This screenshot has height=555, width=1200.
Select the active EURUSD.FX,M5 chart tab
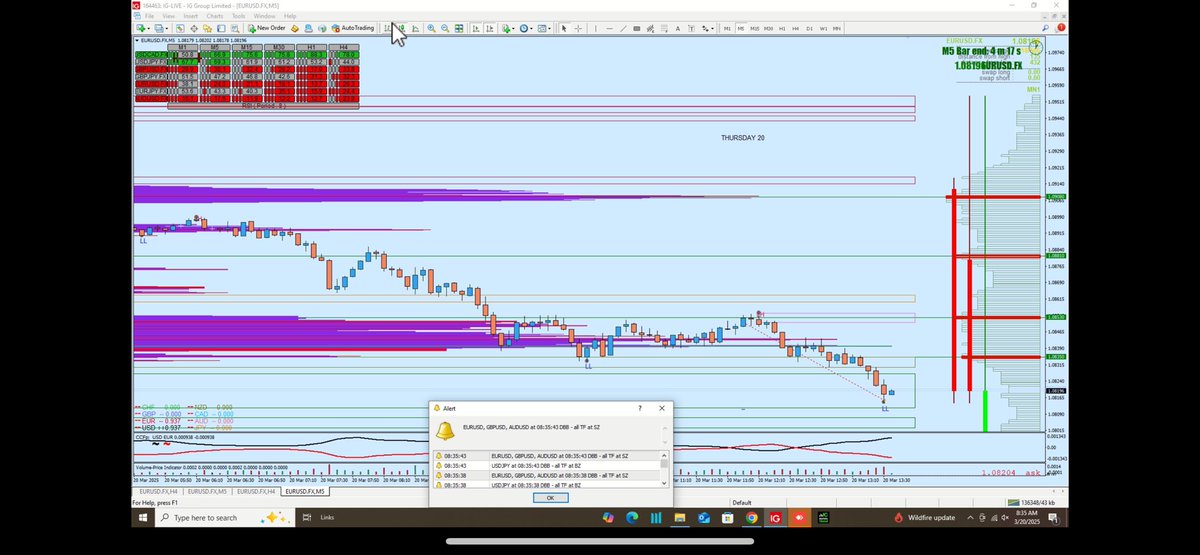[305, 491]
